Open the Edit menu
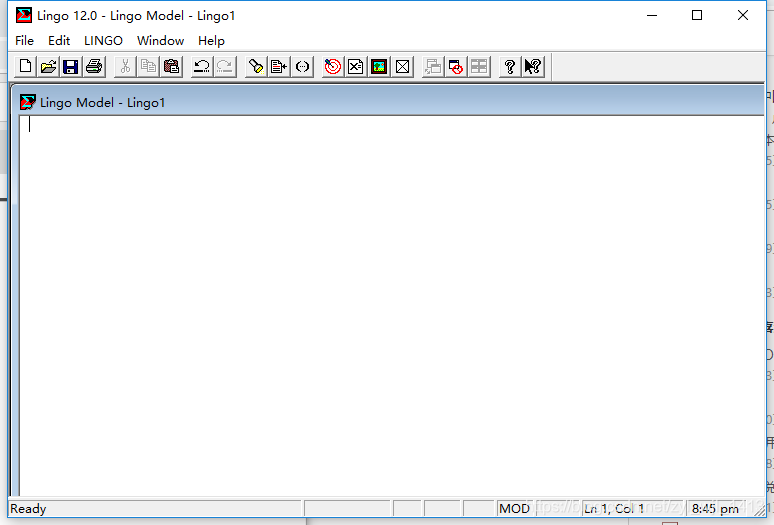774x525 pixels. coord(59,40)
